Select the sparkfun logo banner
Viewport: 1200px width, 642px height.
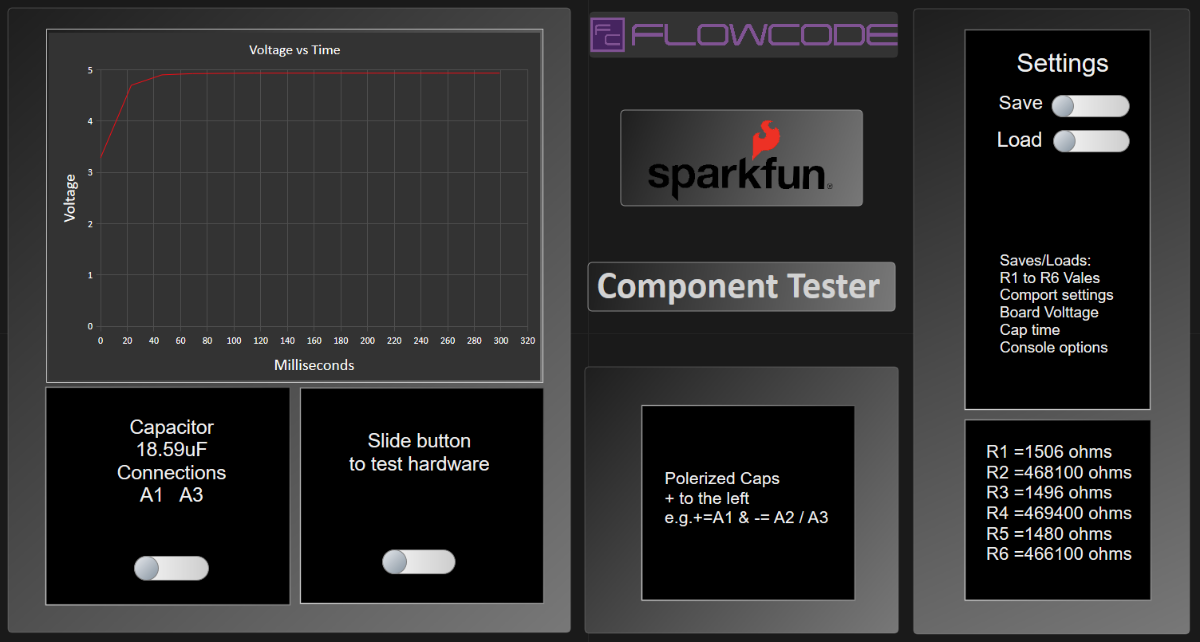point(741,157)
